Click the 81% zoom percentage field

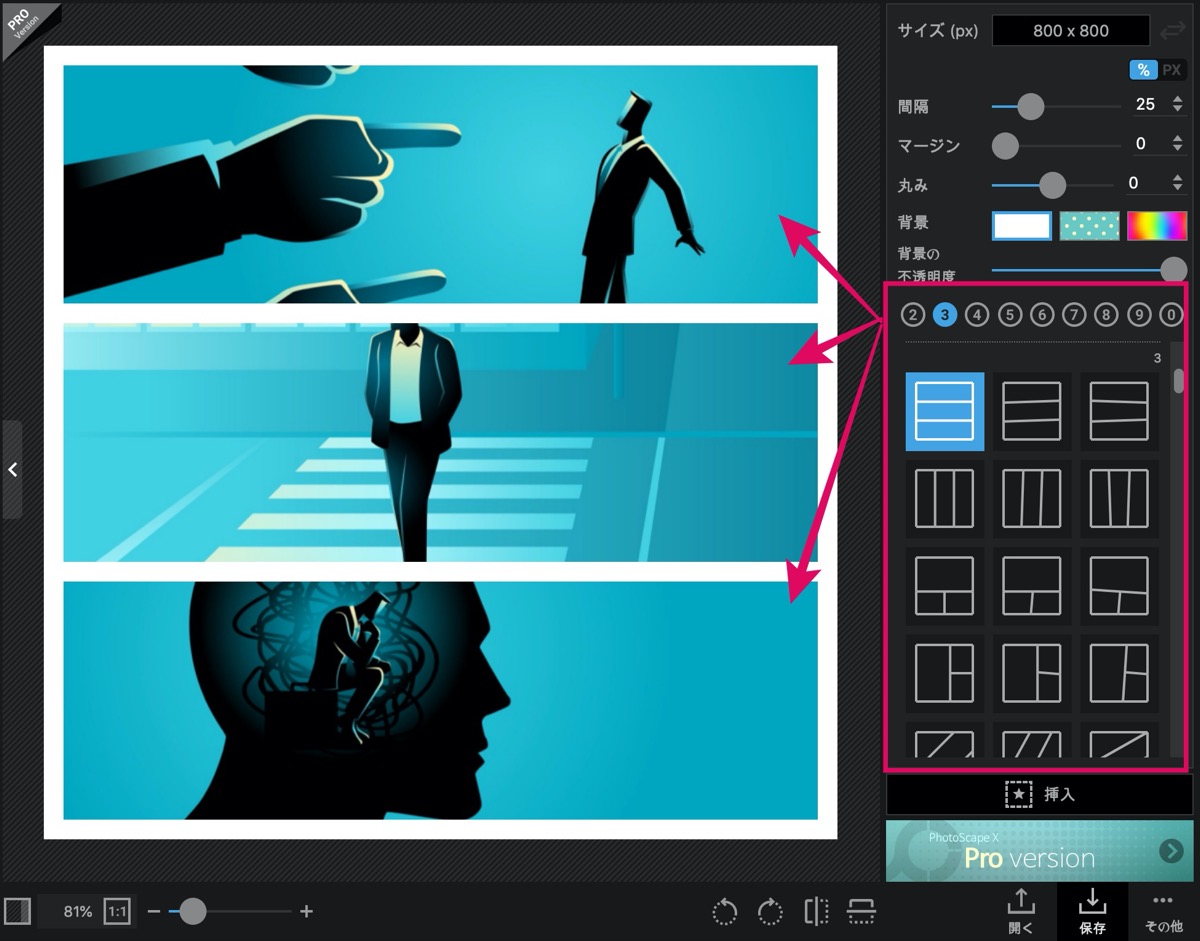(x=77, y=911)
